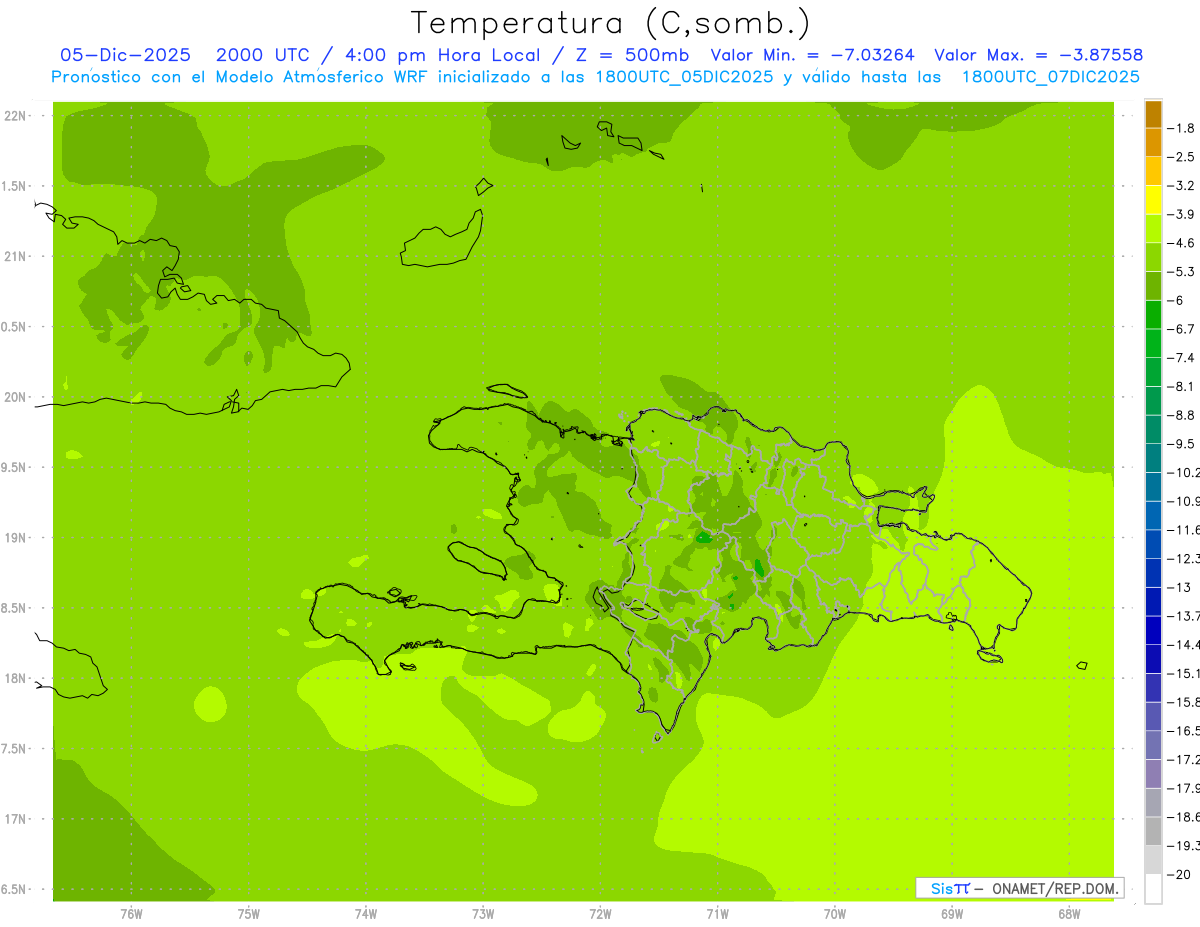Pick the blue legend swatch between -11.6 and -12.3

(x=1153, y=544)
